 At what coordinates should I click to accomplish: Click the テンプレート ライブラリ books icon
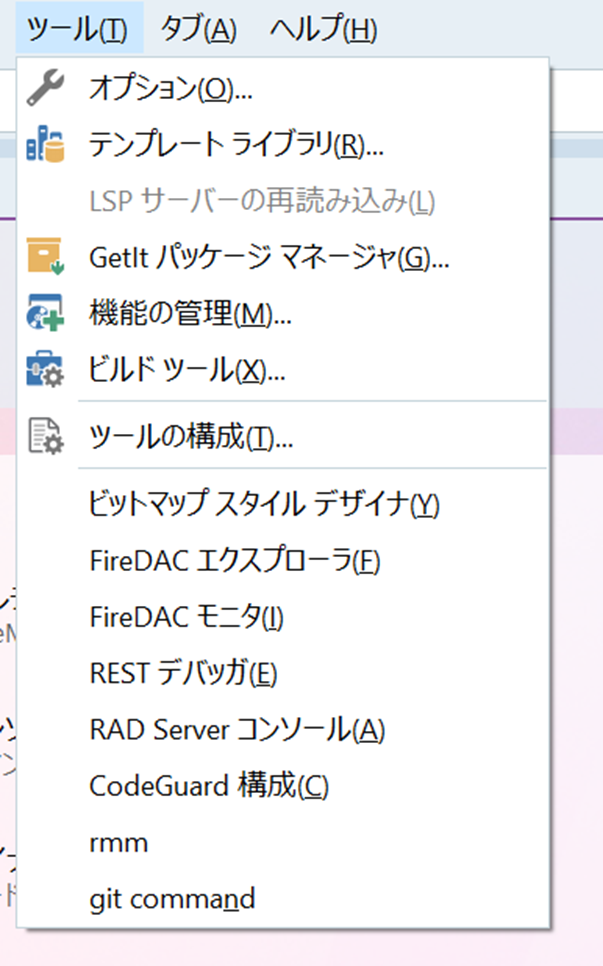(x=45, y=145)
